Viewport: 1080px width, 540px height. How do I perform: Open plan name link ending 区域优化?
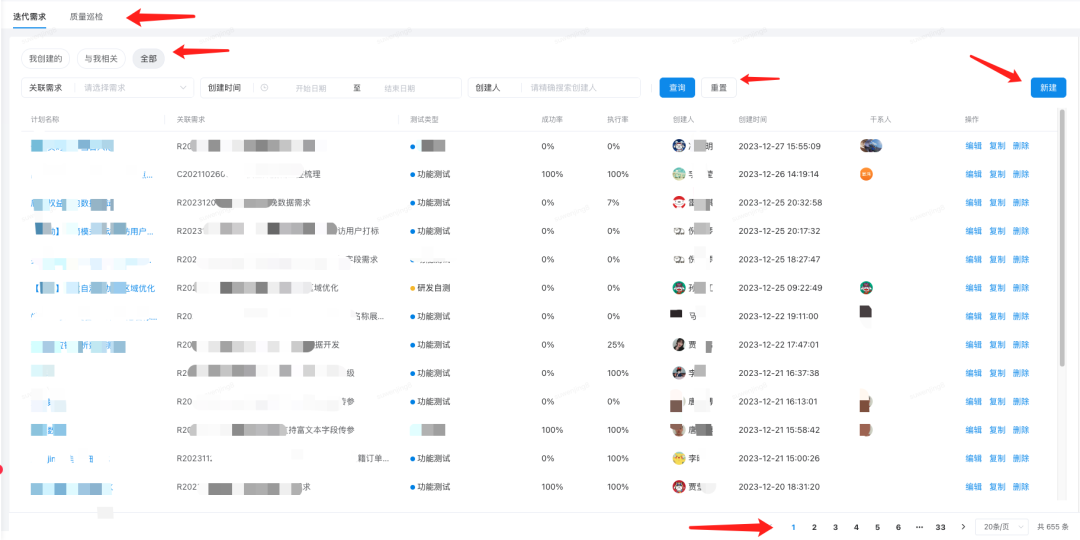[x=94, y=288]
